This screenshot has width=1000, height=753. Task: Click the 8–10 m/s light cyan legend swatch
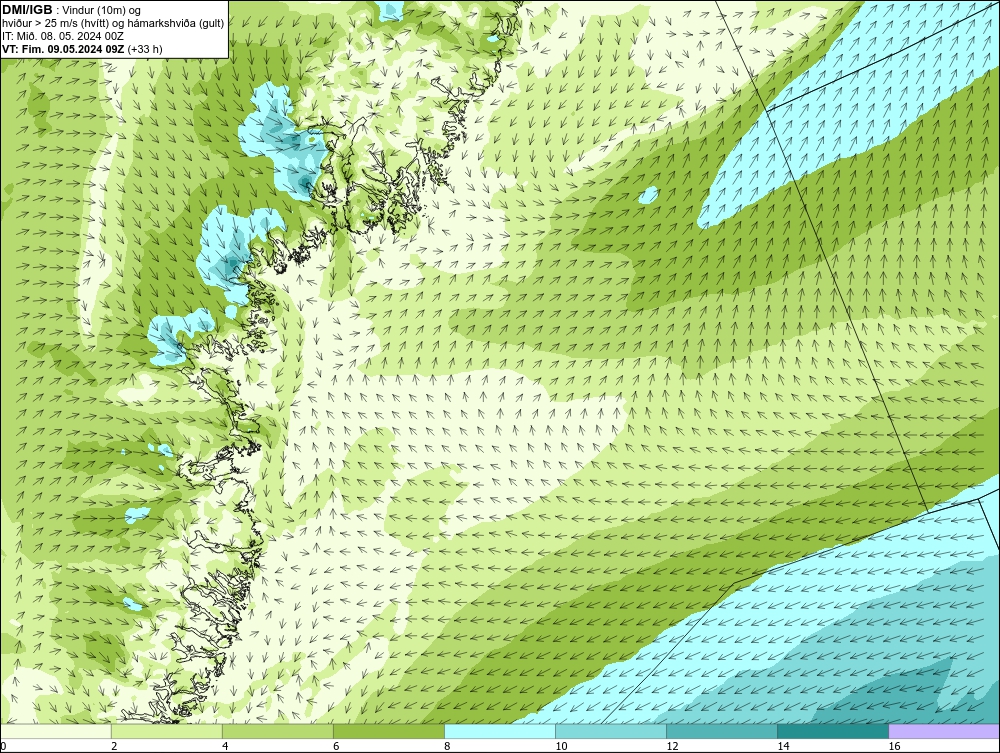(x=500, y=731)
